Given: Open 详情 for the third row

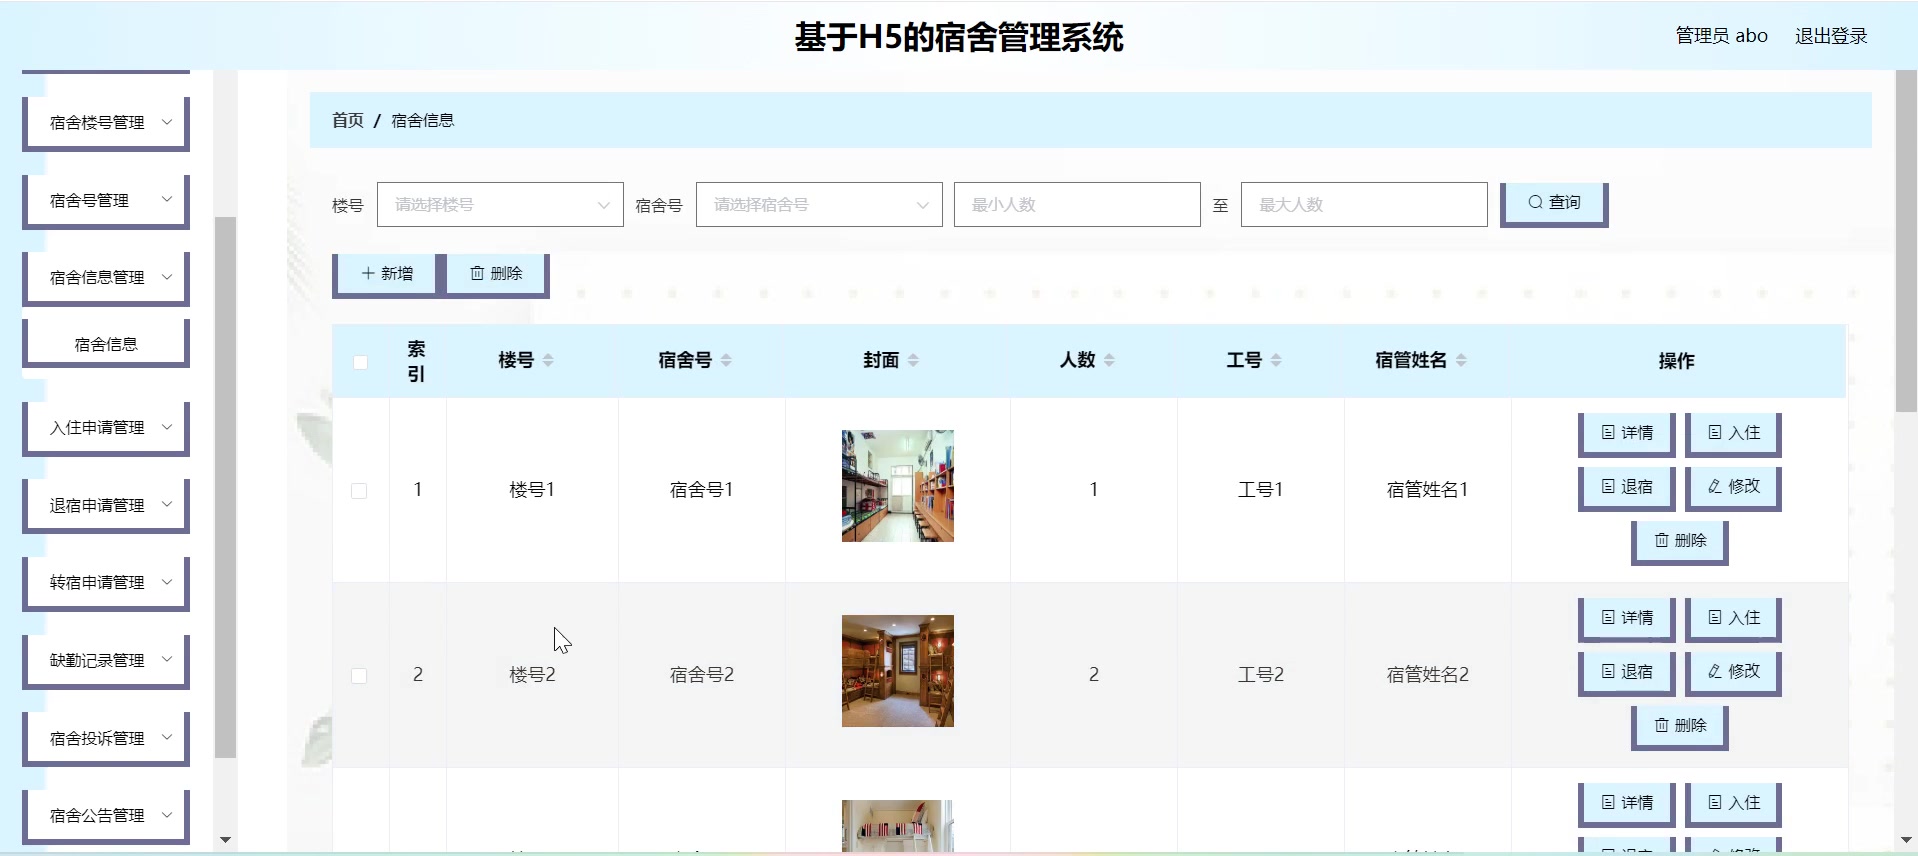Looking at the screenshot, I should point(1627,803).
